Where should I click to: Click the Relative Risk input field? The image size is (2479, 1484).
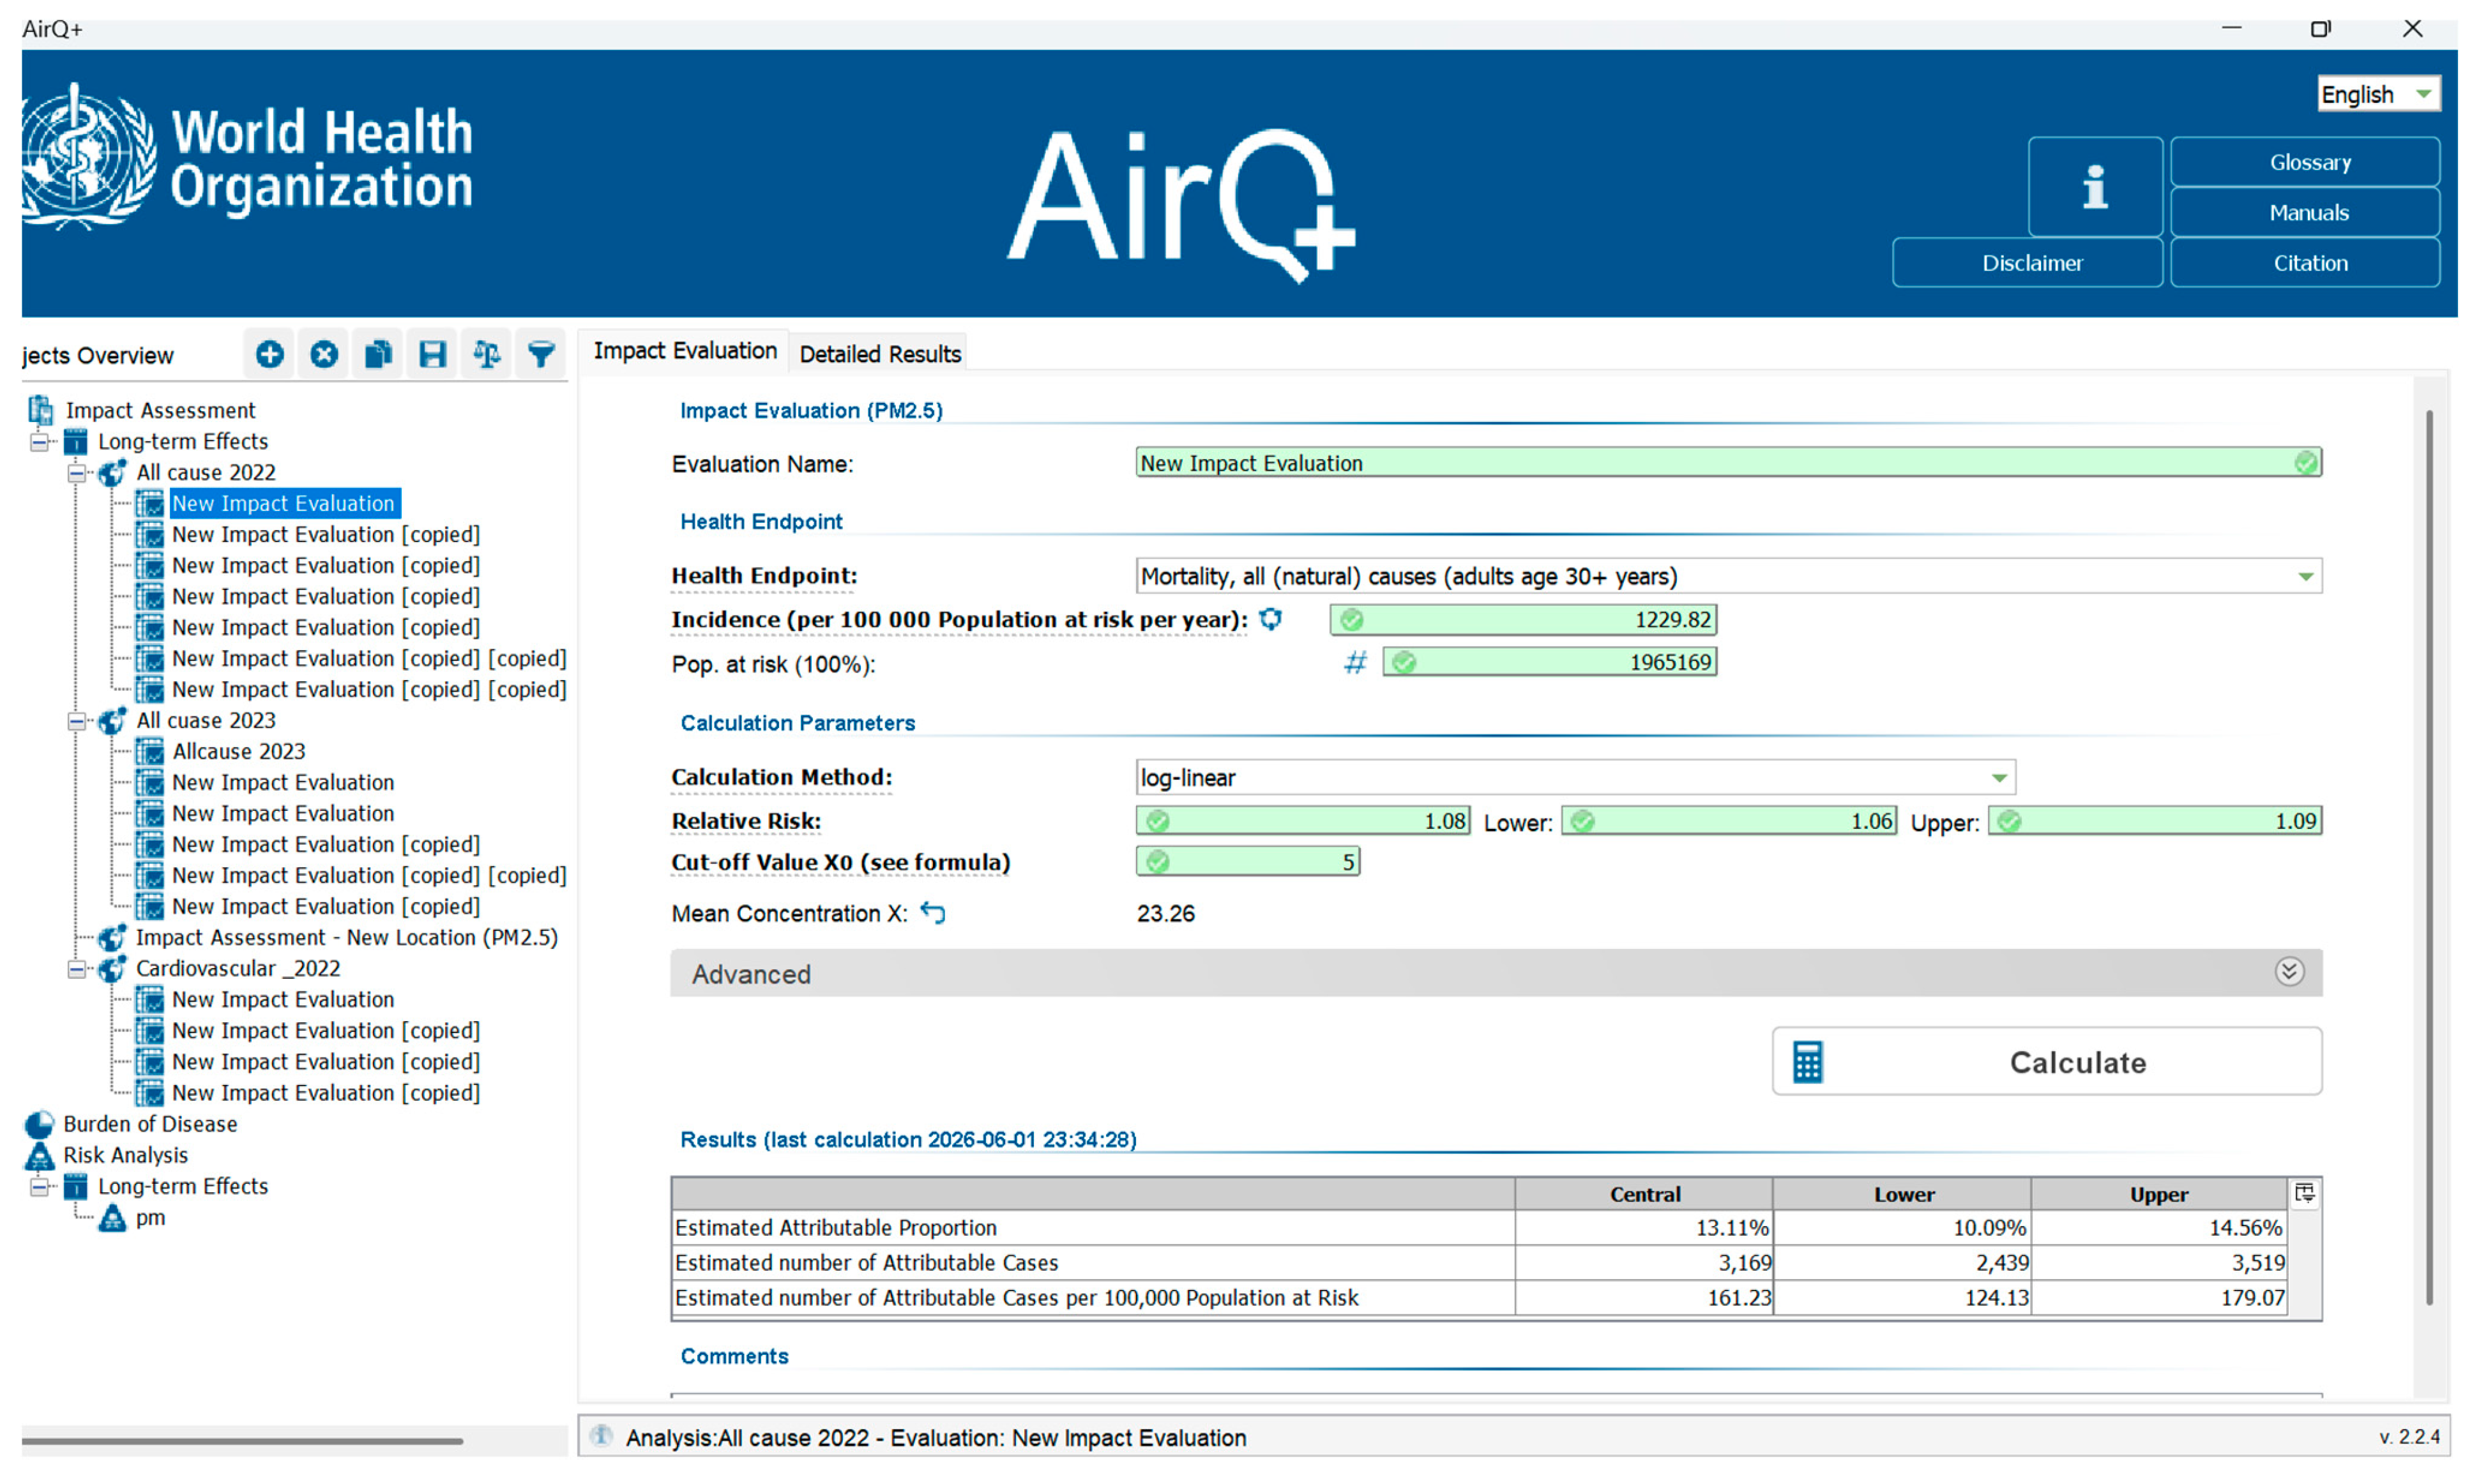pos(1303,821)
